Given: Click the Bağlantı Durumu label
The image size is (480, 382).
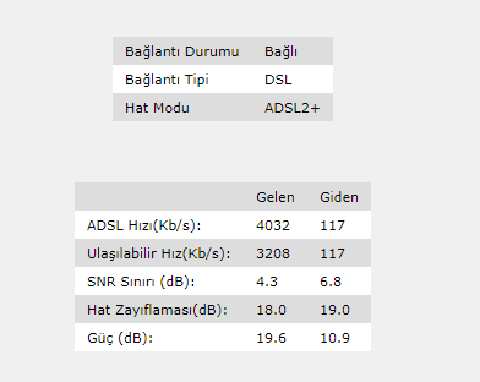Looking at the screenshot, I should 182,52.
